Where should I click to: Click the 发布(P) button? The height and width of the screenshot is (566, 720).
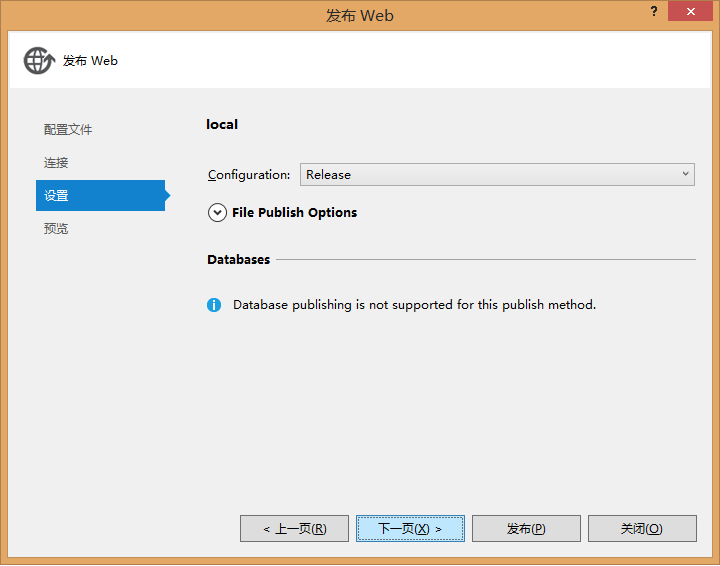[526, 528]
